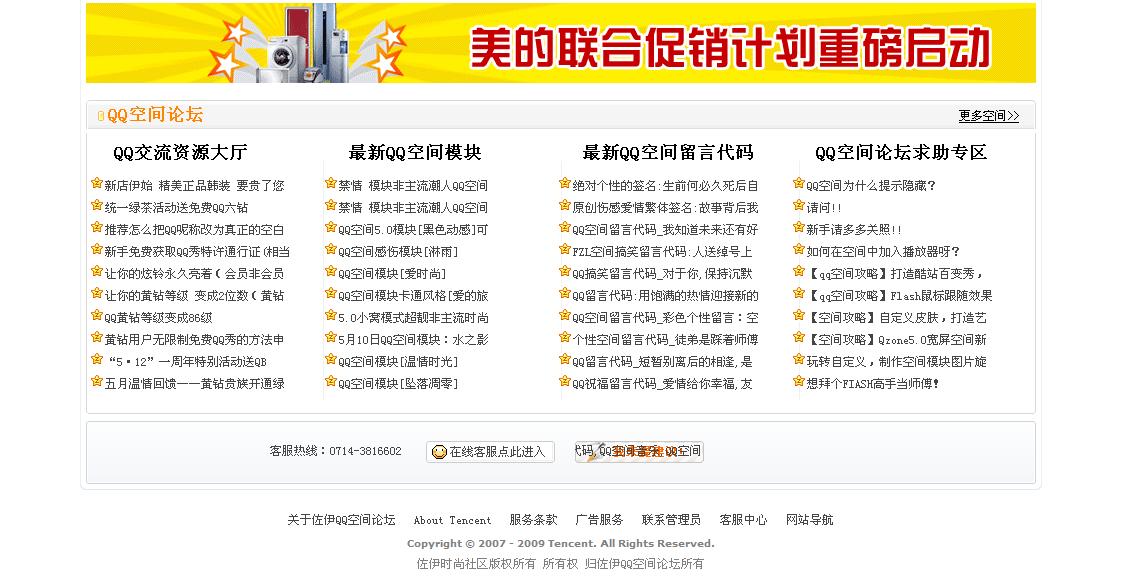Click the star bullet before "QQ空间感伤模块[淋雨]"
Screen dimensions: 1129x576
pyautogui.click(x=330, y=250)
